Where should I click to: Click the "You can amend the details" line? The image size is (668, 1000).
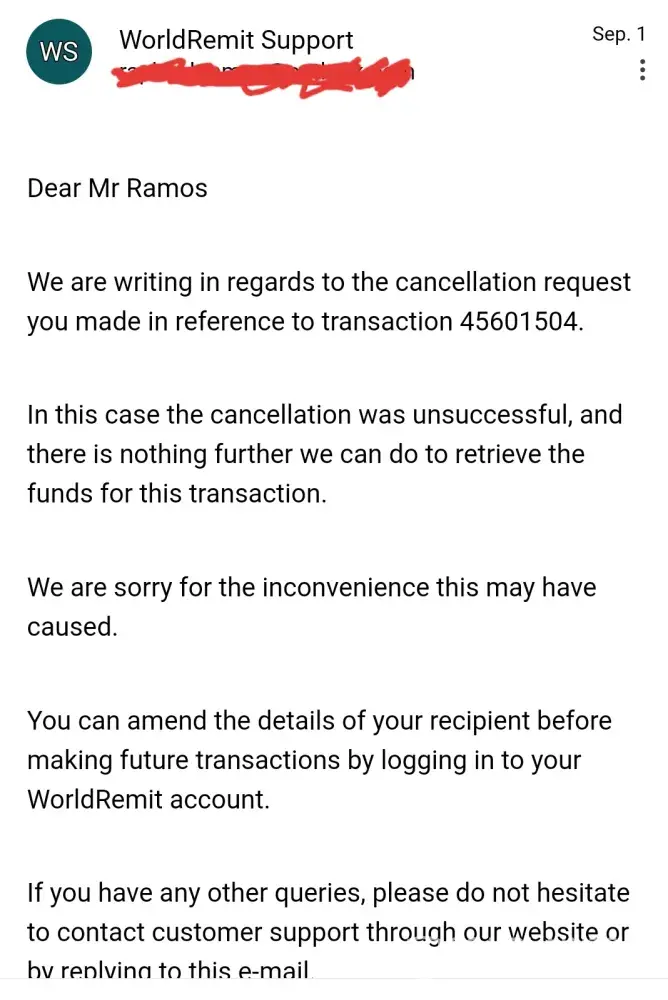click(319, 720)
